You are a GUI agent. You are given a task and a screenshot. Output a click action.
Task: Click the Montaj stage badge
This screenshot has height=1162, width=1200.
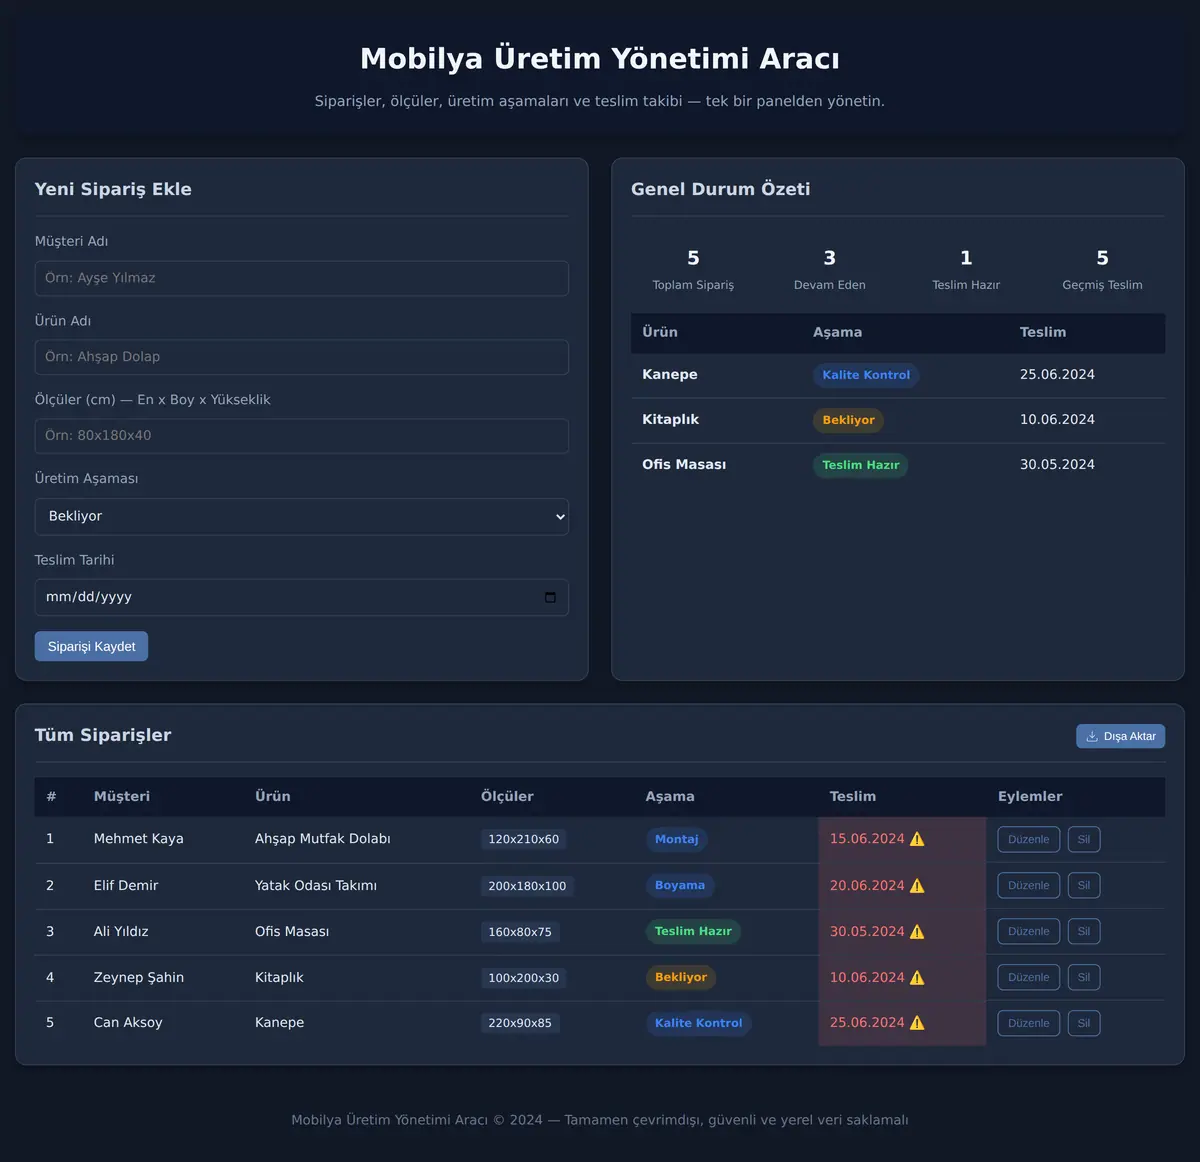pos(677,839)
